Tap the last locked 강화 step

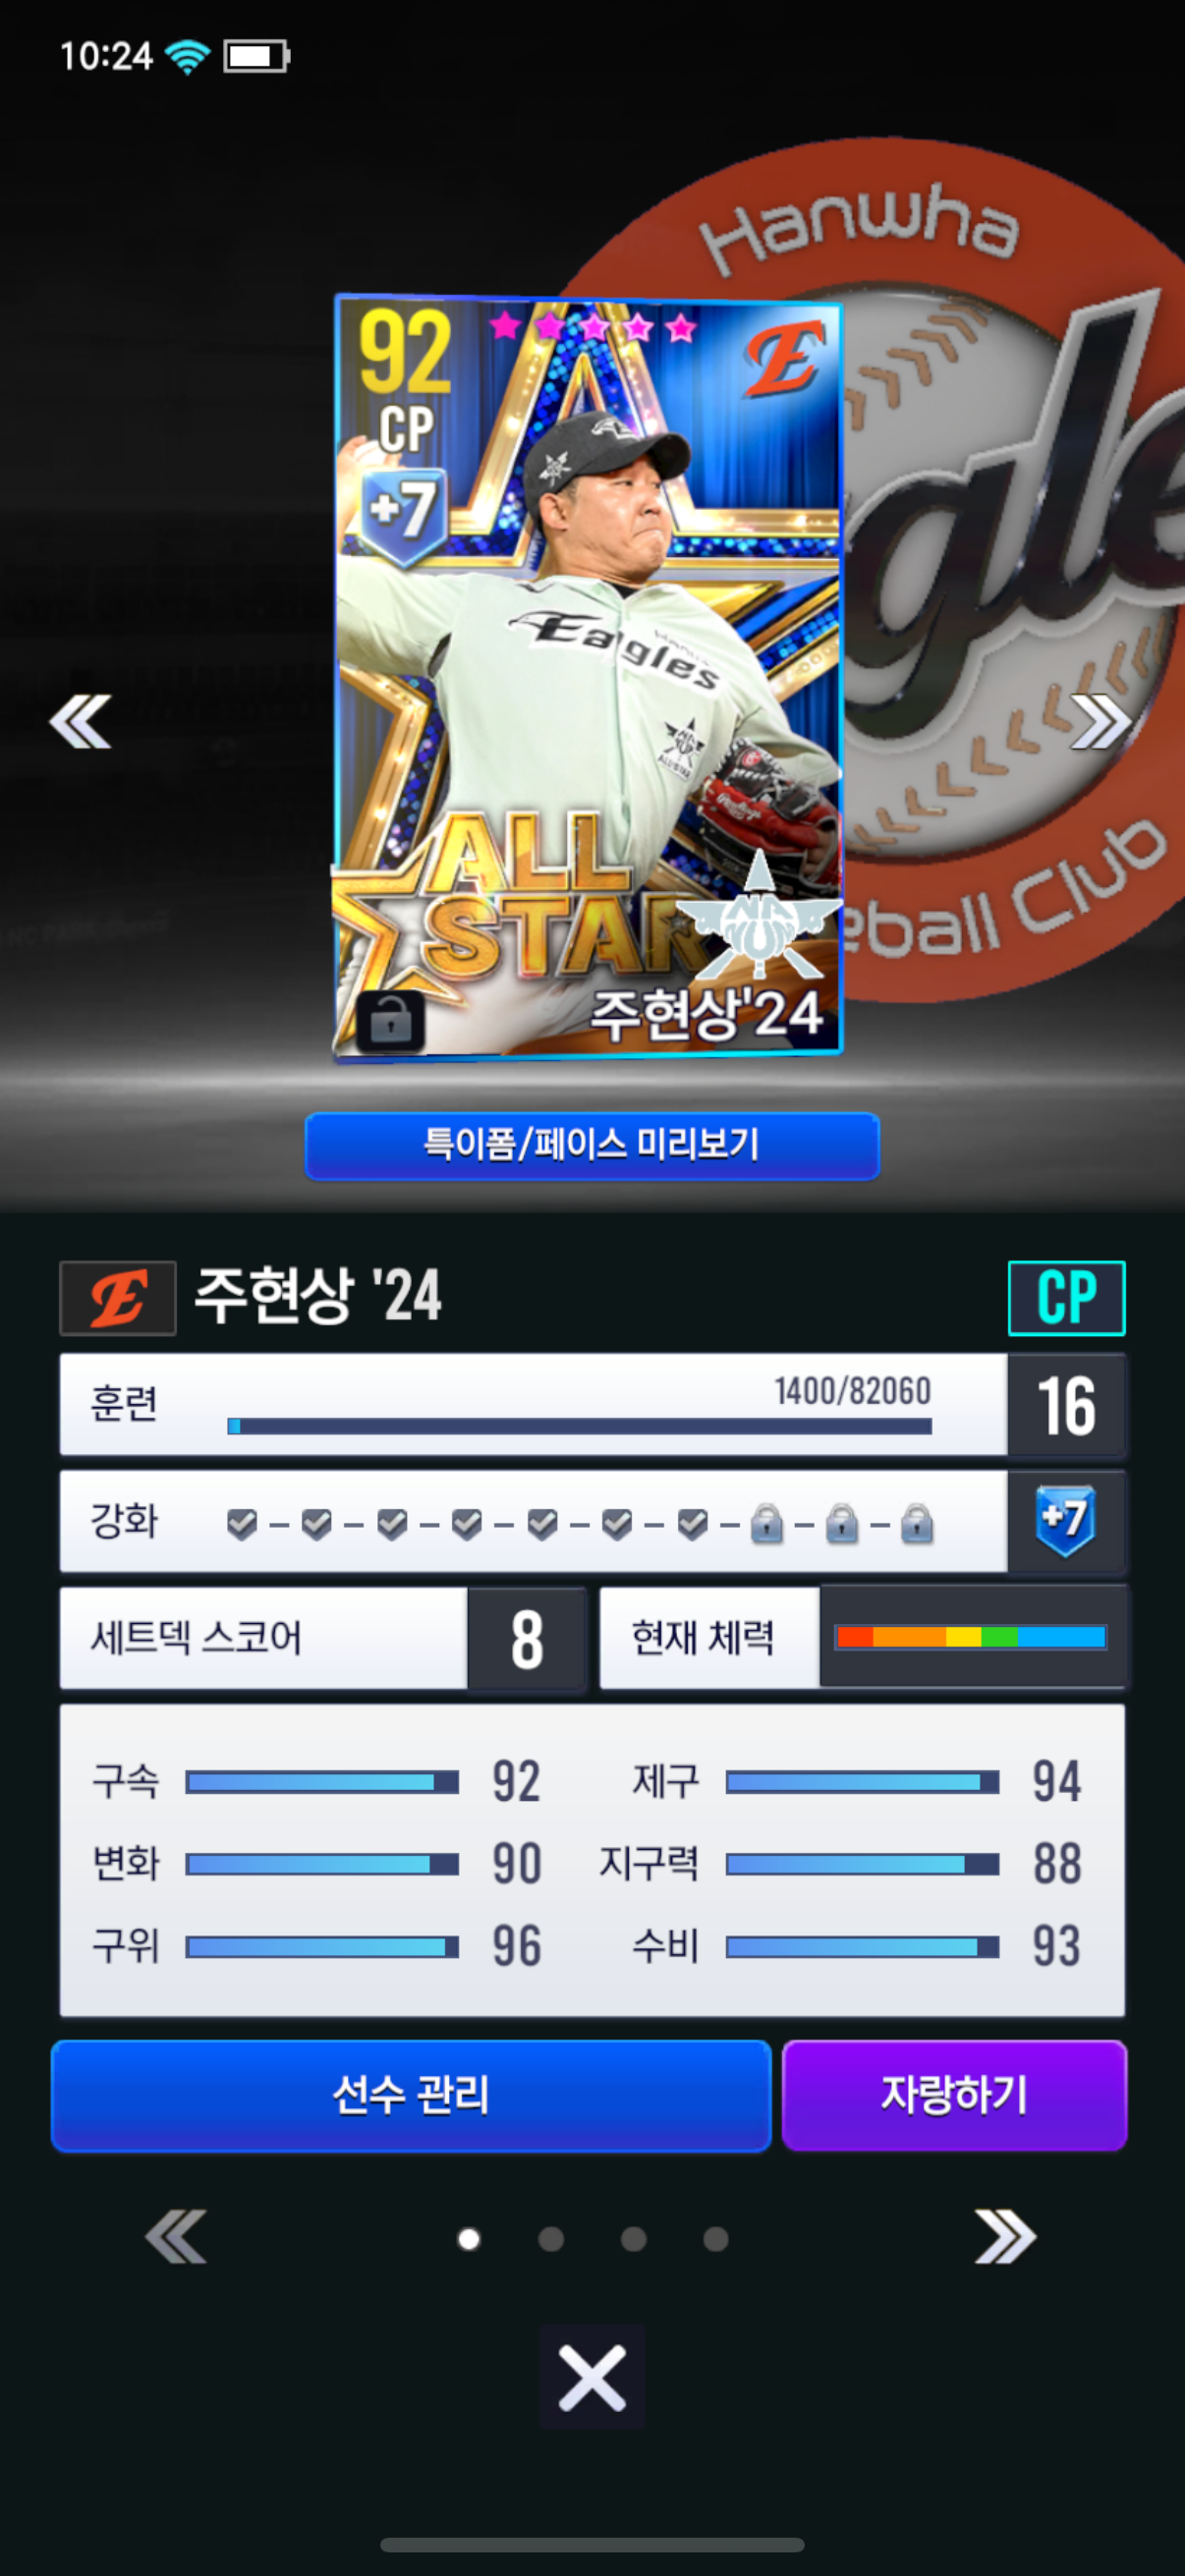pos(917,1524)
